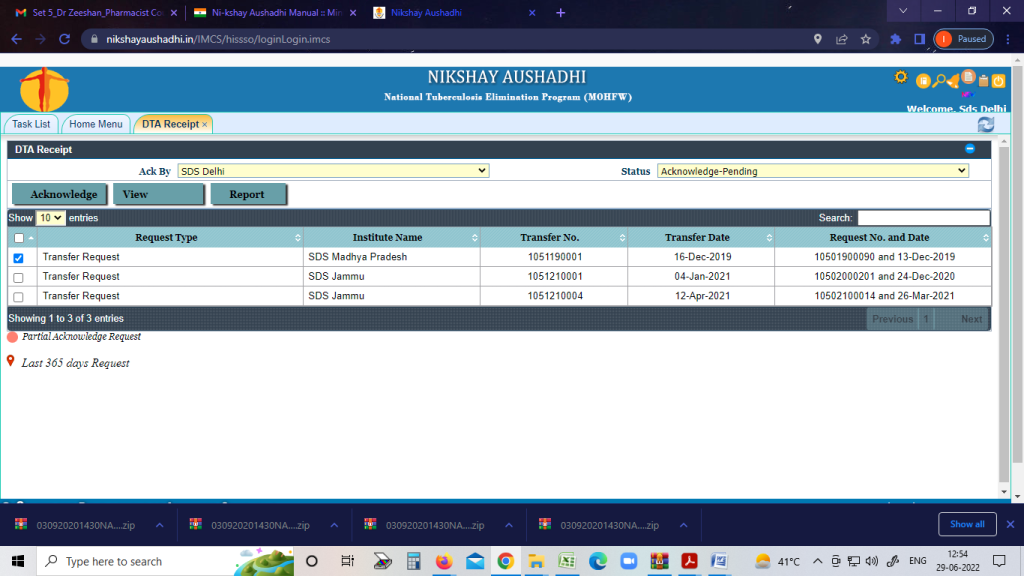This screenshot has width=1024, height=576.
Task: Open Firefox from the taskbar
Action: (444, 561)
